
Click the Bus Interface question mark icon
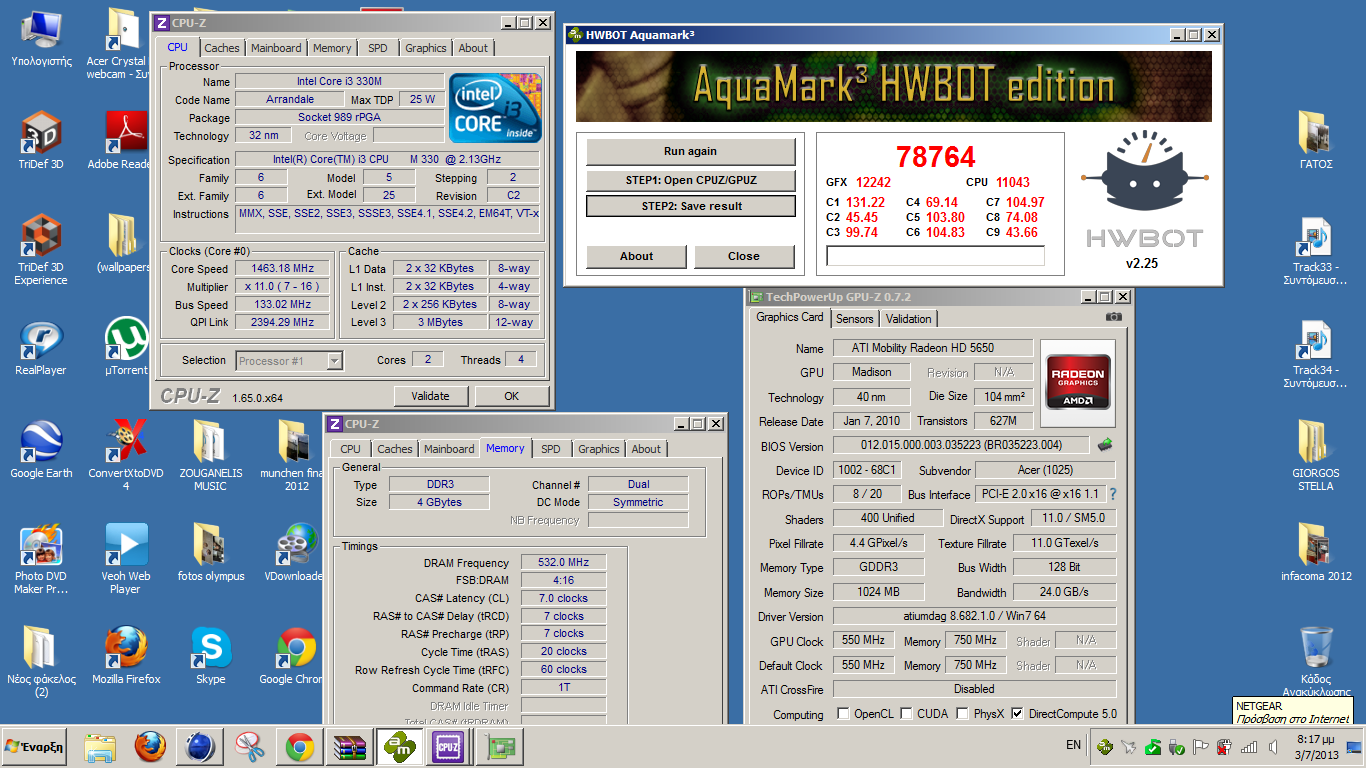tap(1112, 494)
